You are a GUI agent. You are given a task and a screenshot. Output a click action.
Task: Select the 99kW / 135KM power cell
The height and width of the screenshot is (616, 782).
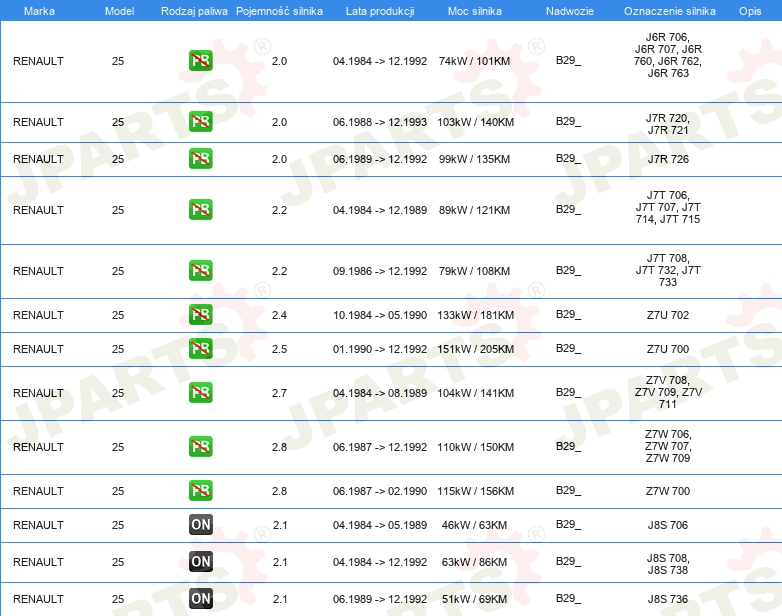point(474,159)
